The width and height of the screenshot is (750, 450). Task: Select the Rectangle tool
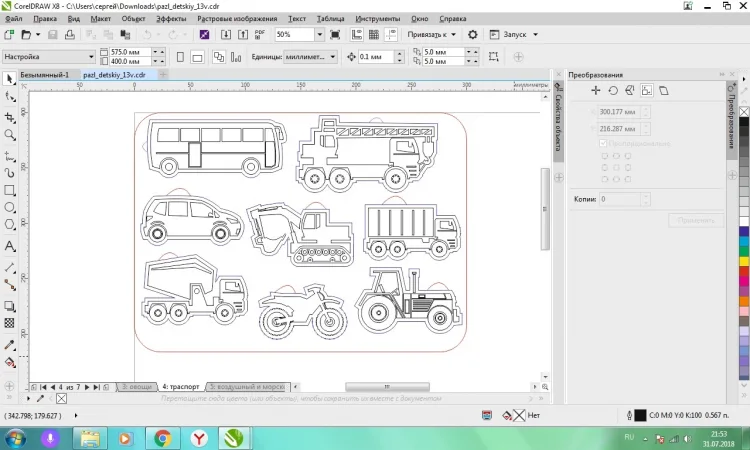tap(10, 190)
